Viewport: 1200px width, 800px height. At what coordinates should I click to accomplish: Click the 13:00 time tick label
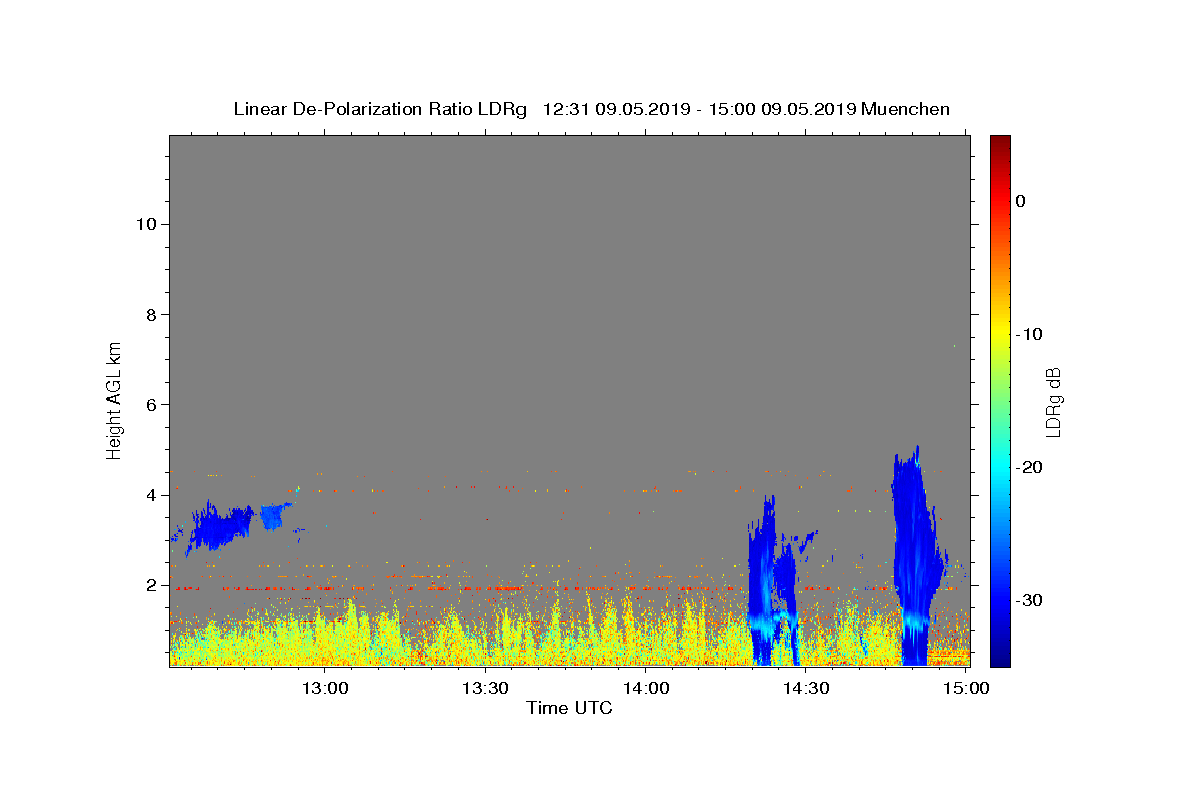point(325,688)
